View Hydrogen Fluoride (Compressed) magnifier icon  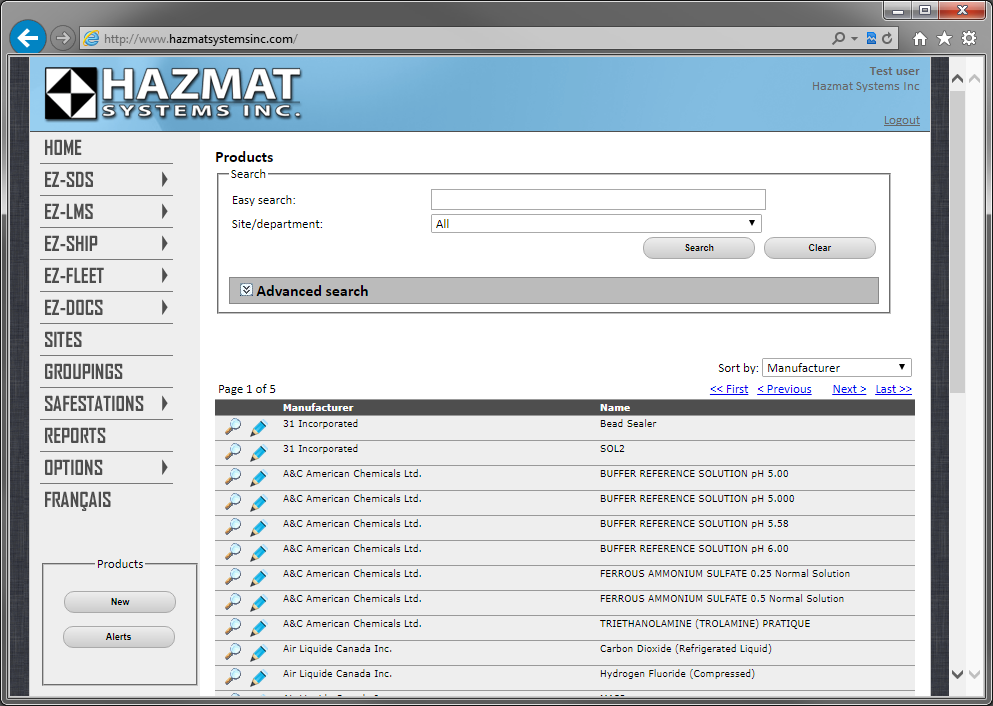[232, 677]
